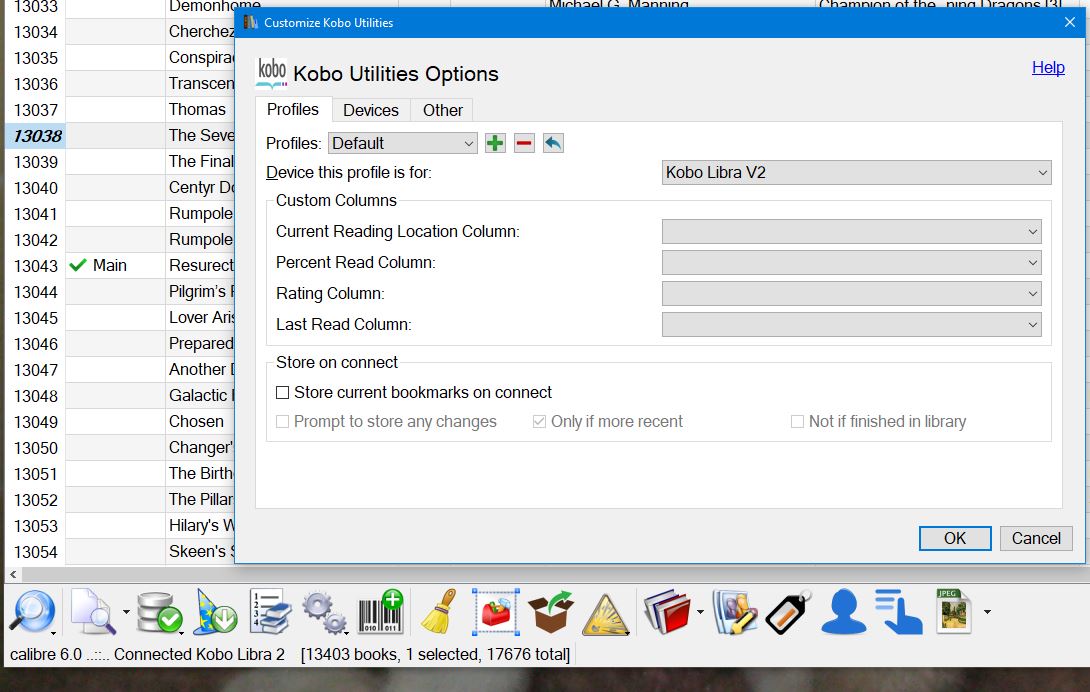This screenshot has width=1090, height=692.
Task: Click the Thomas title in row 13037
Action: point(197,110)
